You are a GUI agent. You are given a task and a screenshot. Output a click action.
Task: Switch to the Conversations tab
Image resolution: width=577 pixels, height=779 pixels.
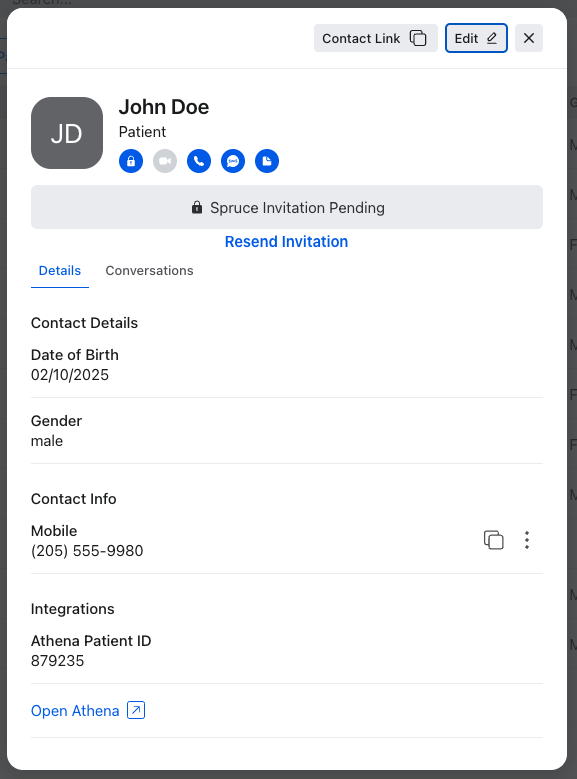[x=149, y=271]
